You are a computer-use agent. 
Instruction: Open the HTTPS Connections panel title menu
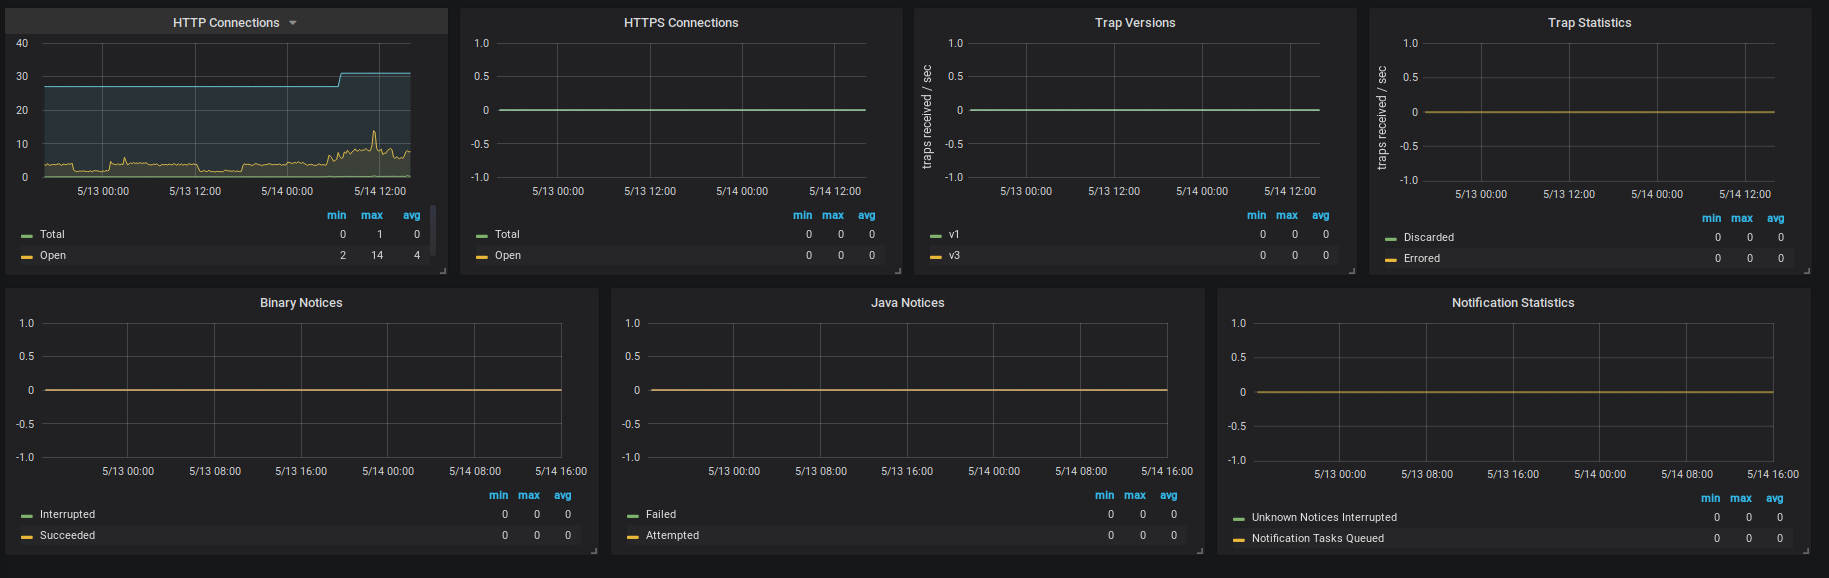pyautogui.click(x=680, y=23)
